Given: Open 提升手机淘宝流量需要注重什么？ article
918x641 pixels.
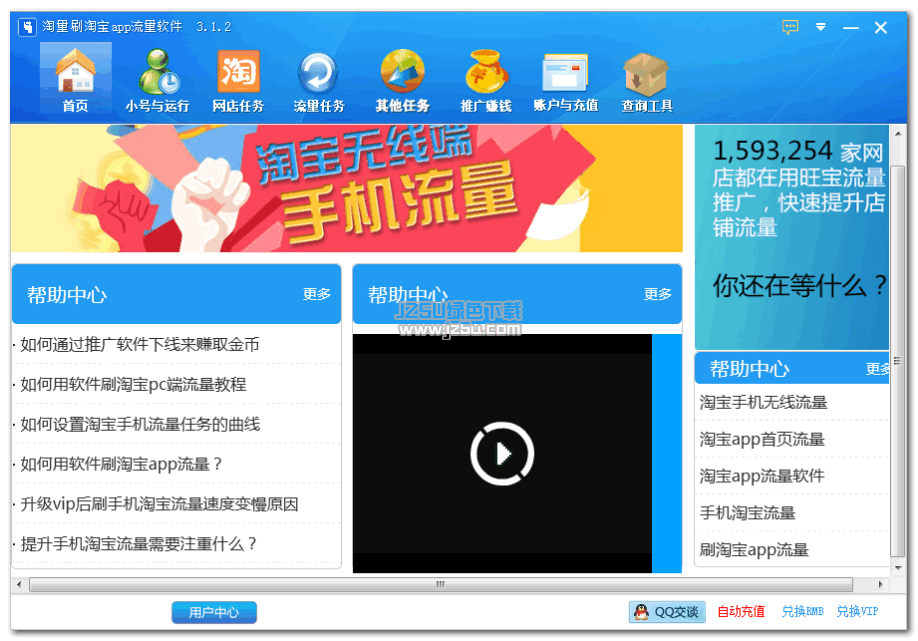Looking at the screenshot, I should pos(139,544).
